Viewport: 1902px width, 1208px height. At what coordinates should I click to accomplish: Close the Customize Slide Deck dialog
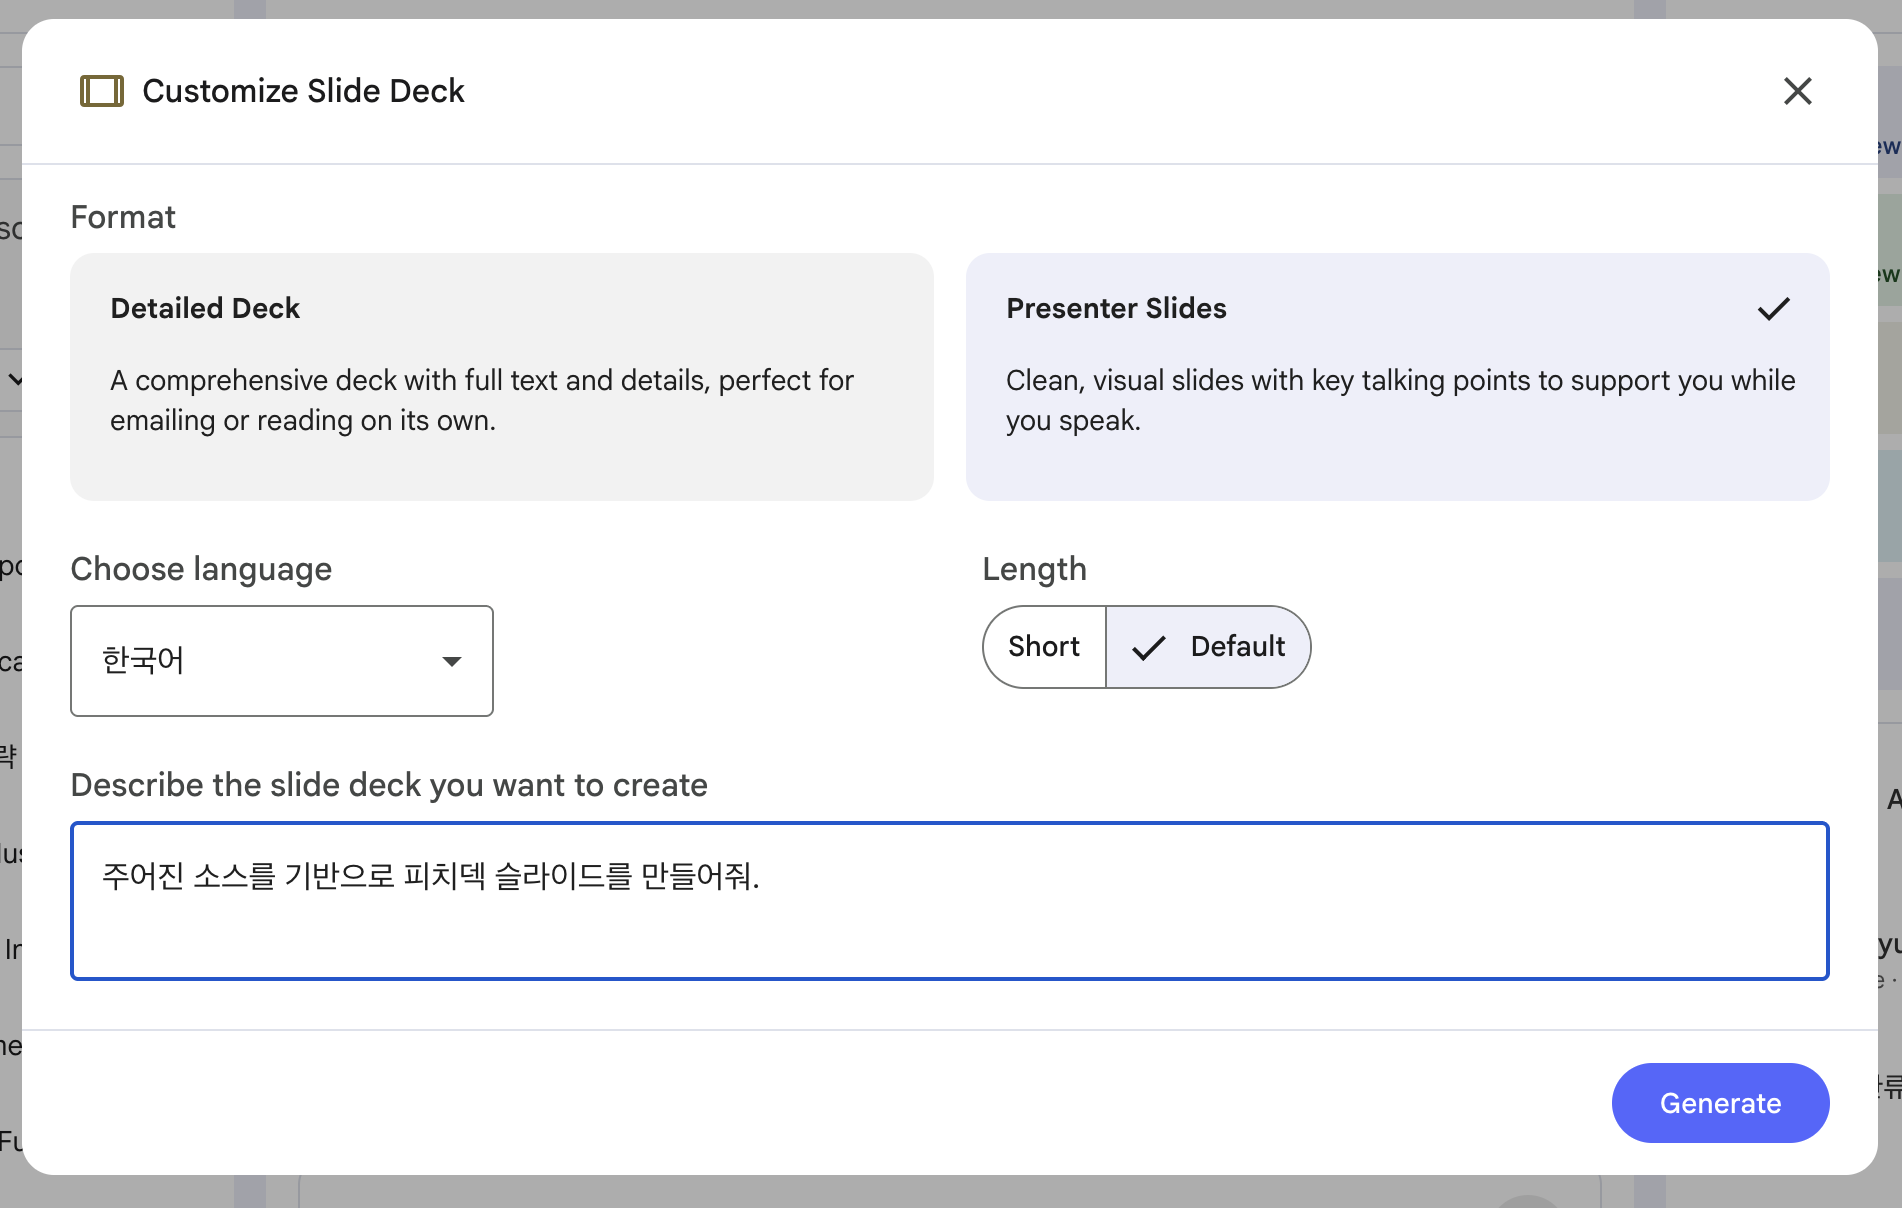click(1797, 91)
